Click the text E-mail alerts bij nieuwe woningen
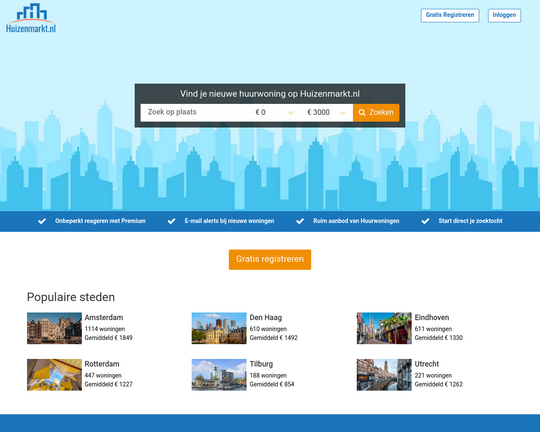Image resolution: width=540 pixels, height=432 pixels. coord(229,221)
